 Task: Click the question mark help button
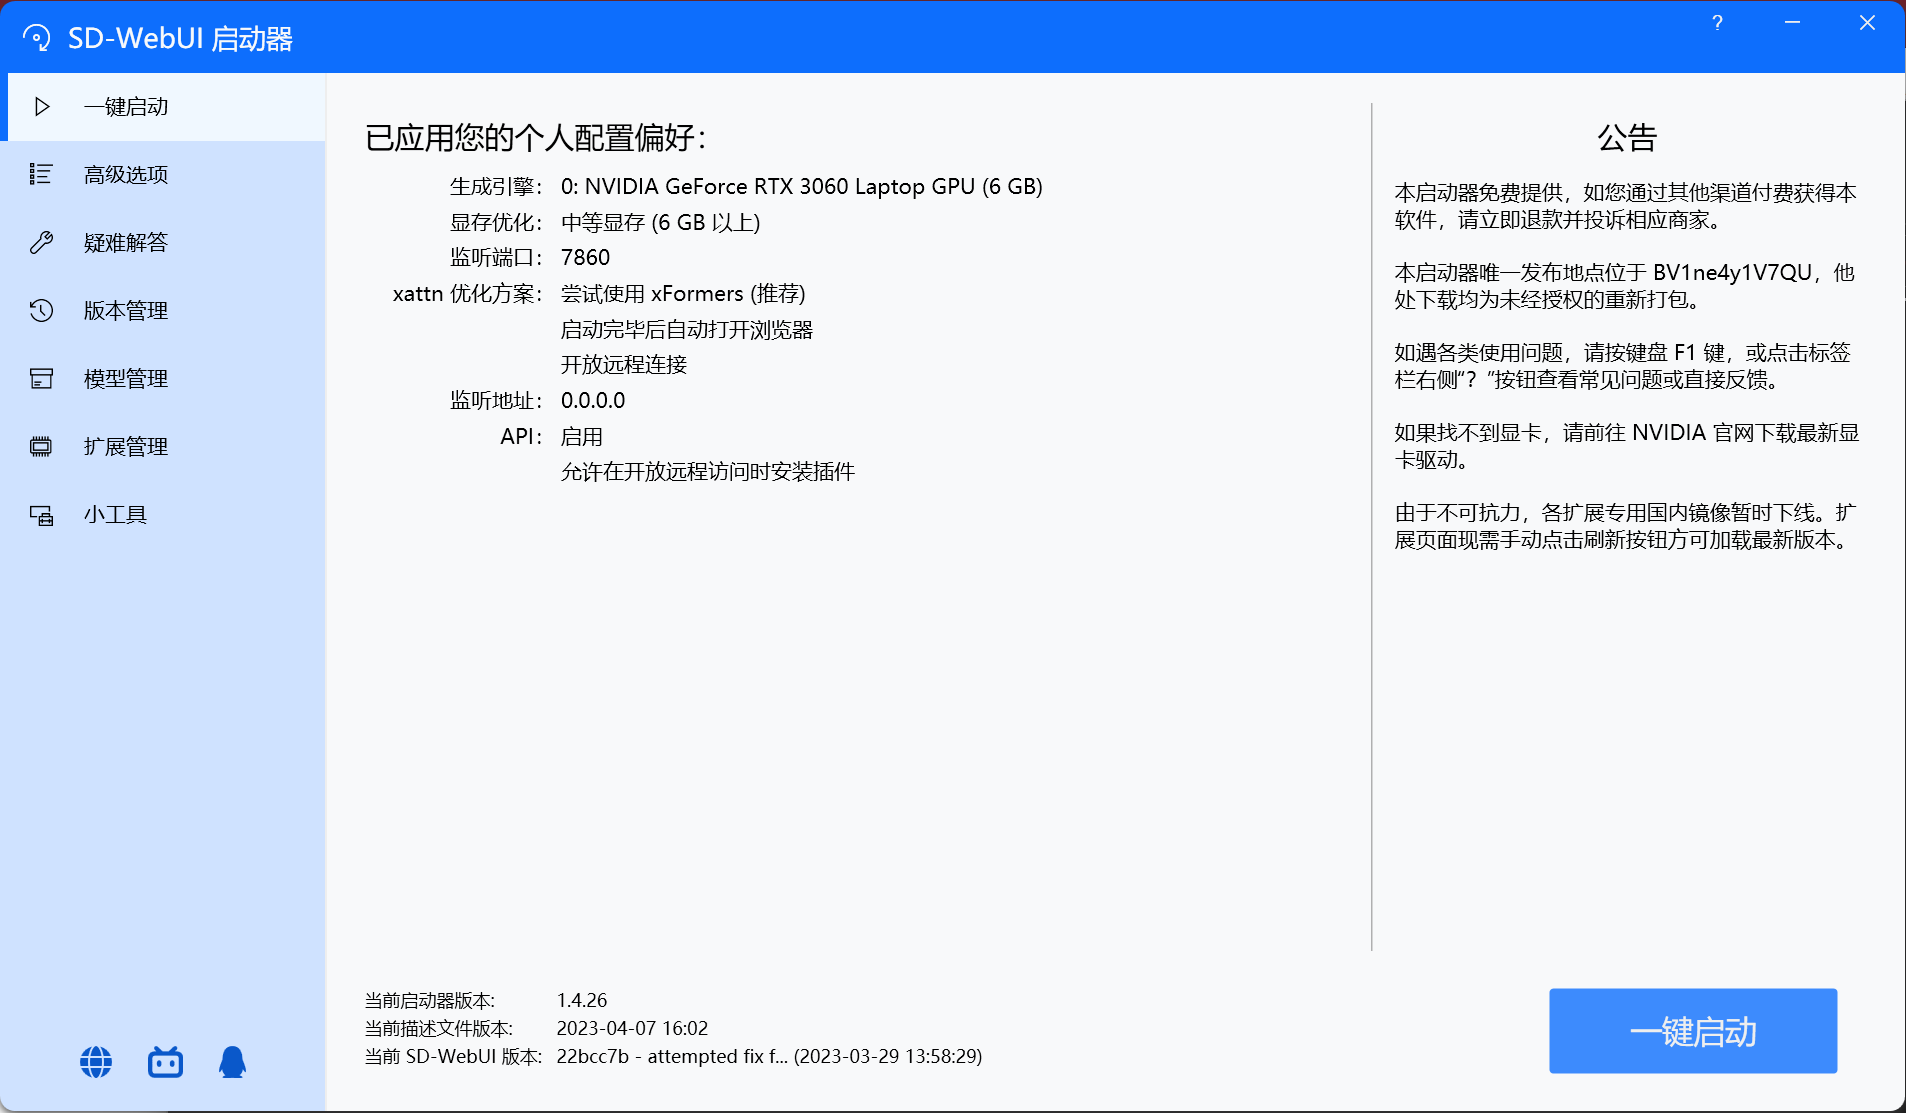pyautogui.click(x=1717, y=23)
